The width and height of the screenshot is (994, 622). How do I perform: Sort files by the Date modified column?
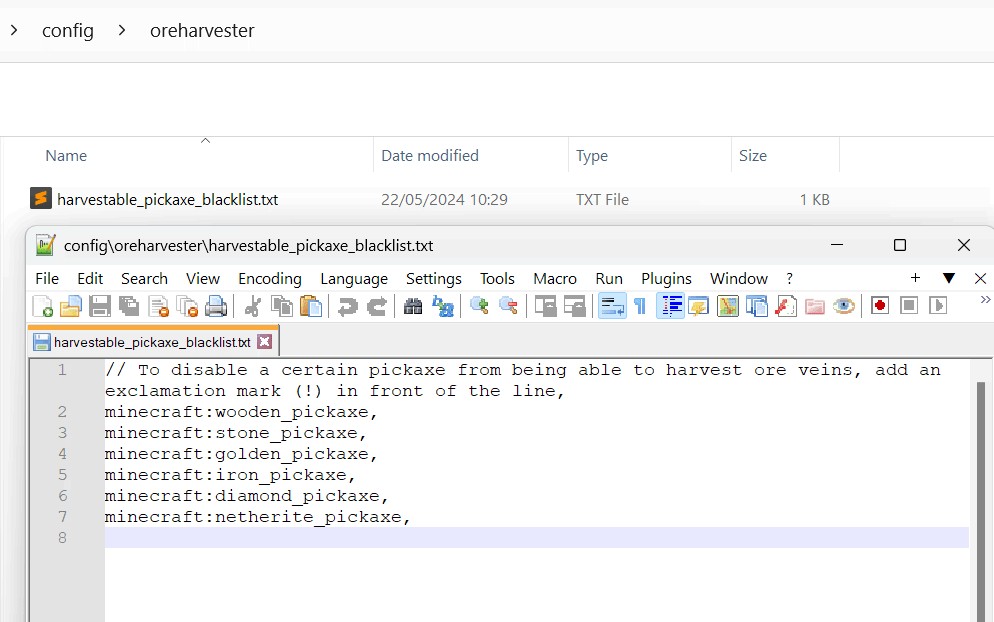[430, 156]
